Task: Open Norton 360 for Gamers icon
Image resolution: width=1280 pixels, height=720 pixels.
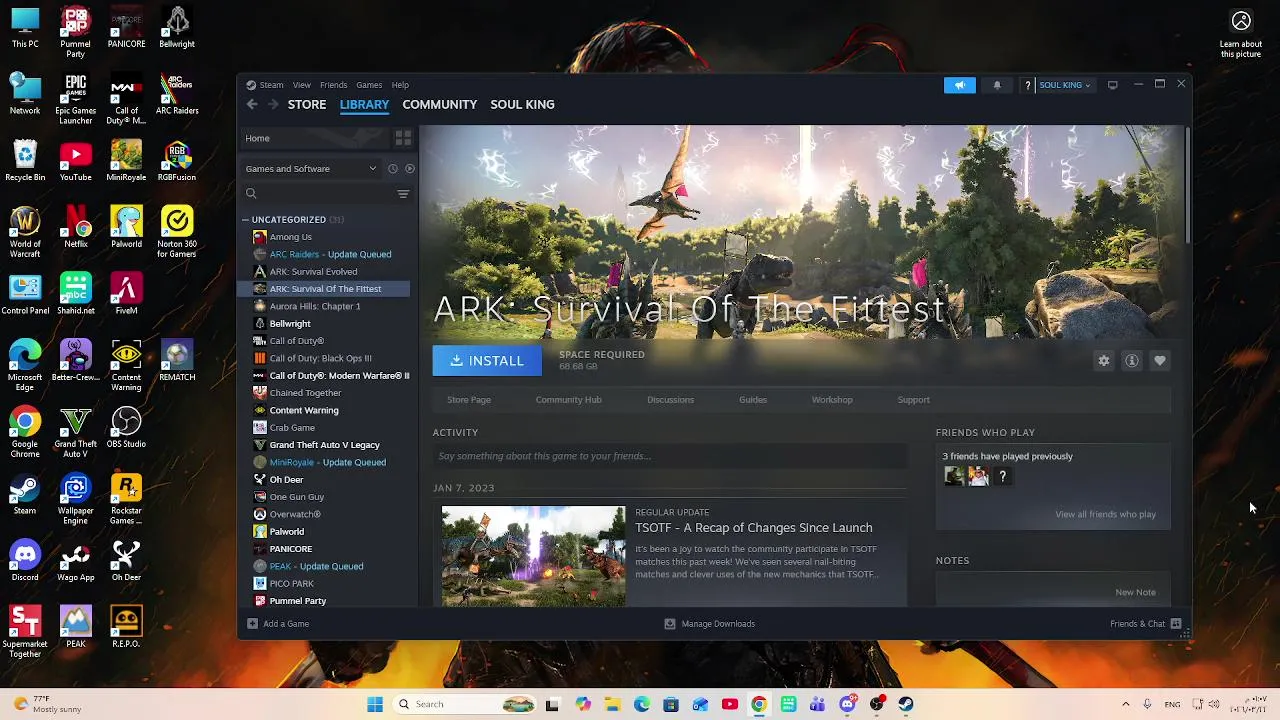Action: tap(177, 232)
